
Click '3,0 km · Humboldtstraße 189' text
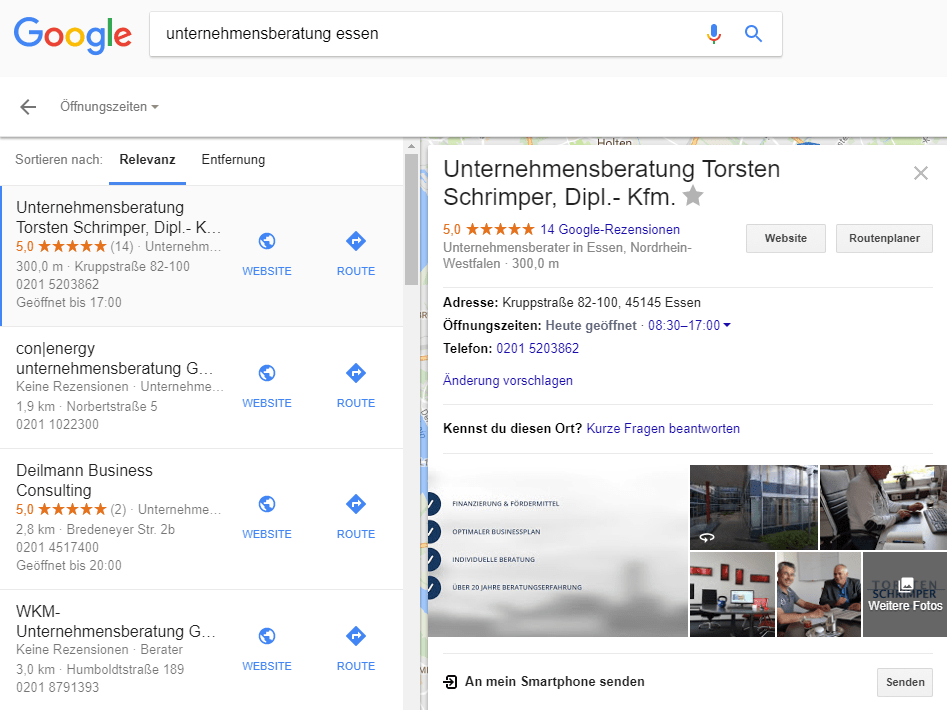100,670
